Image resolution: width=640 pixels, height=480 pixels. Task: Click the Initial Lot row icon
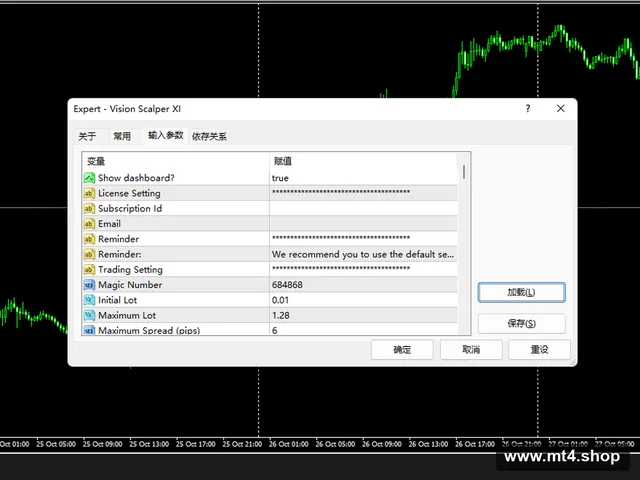pos(89,300)
